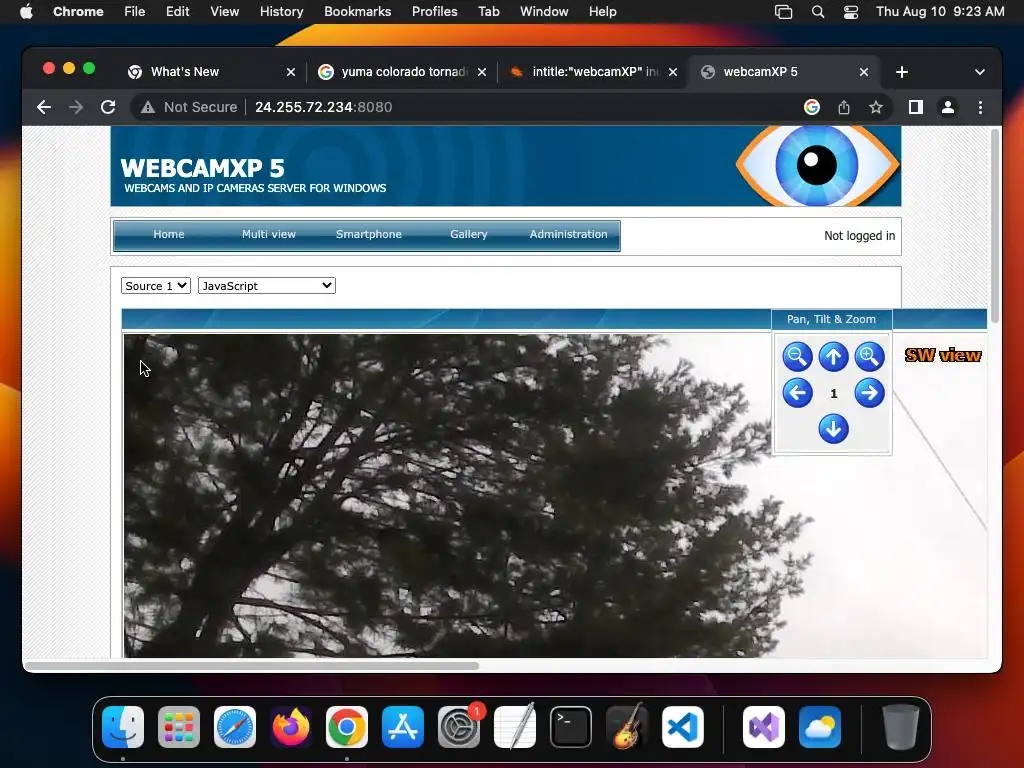Click the zoom out magnifier PTZ button

[x=797, y=357]
